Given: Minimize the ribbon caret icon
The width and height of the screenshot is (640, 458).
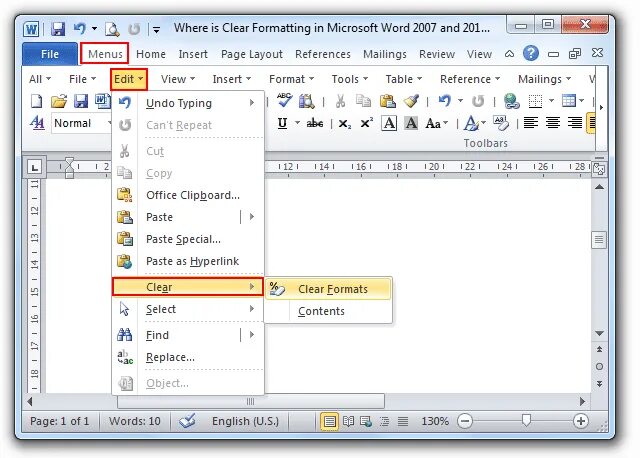Looking at the screenshot, I should pyautogui.click(x=509, y=53).
